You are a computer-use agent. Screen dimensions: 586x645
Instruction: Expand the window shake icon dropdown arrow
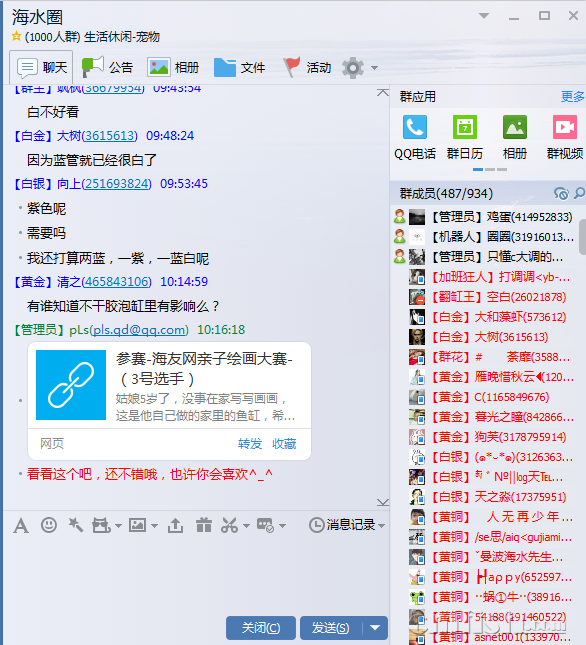pos(118,526)
